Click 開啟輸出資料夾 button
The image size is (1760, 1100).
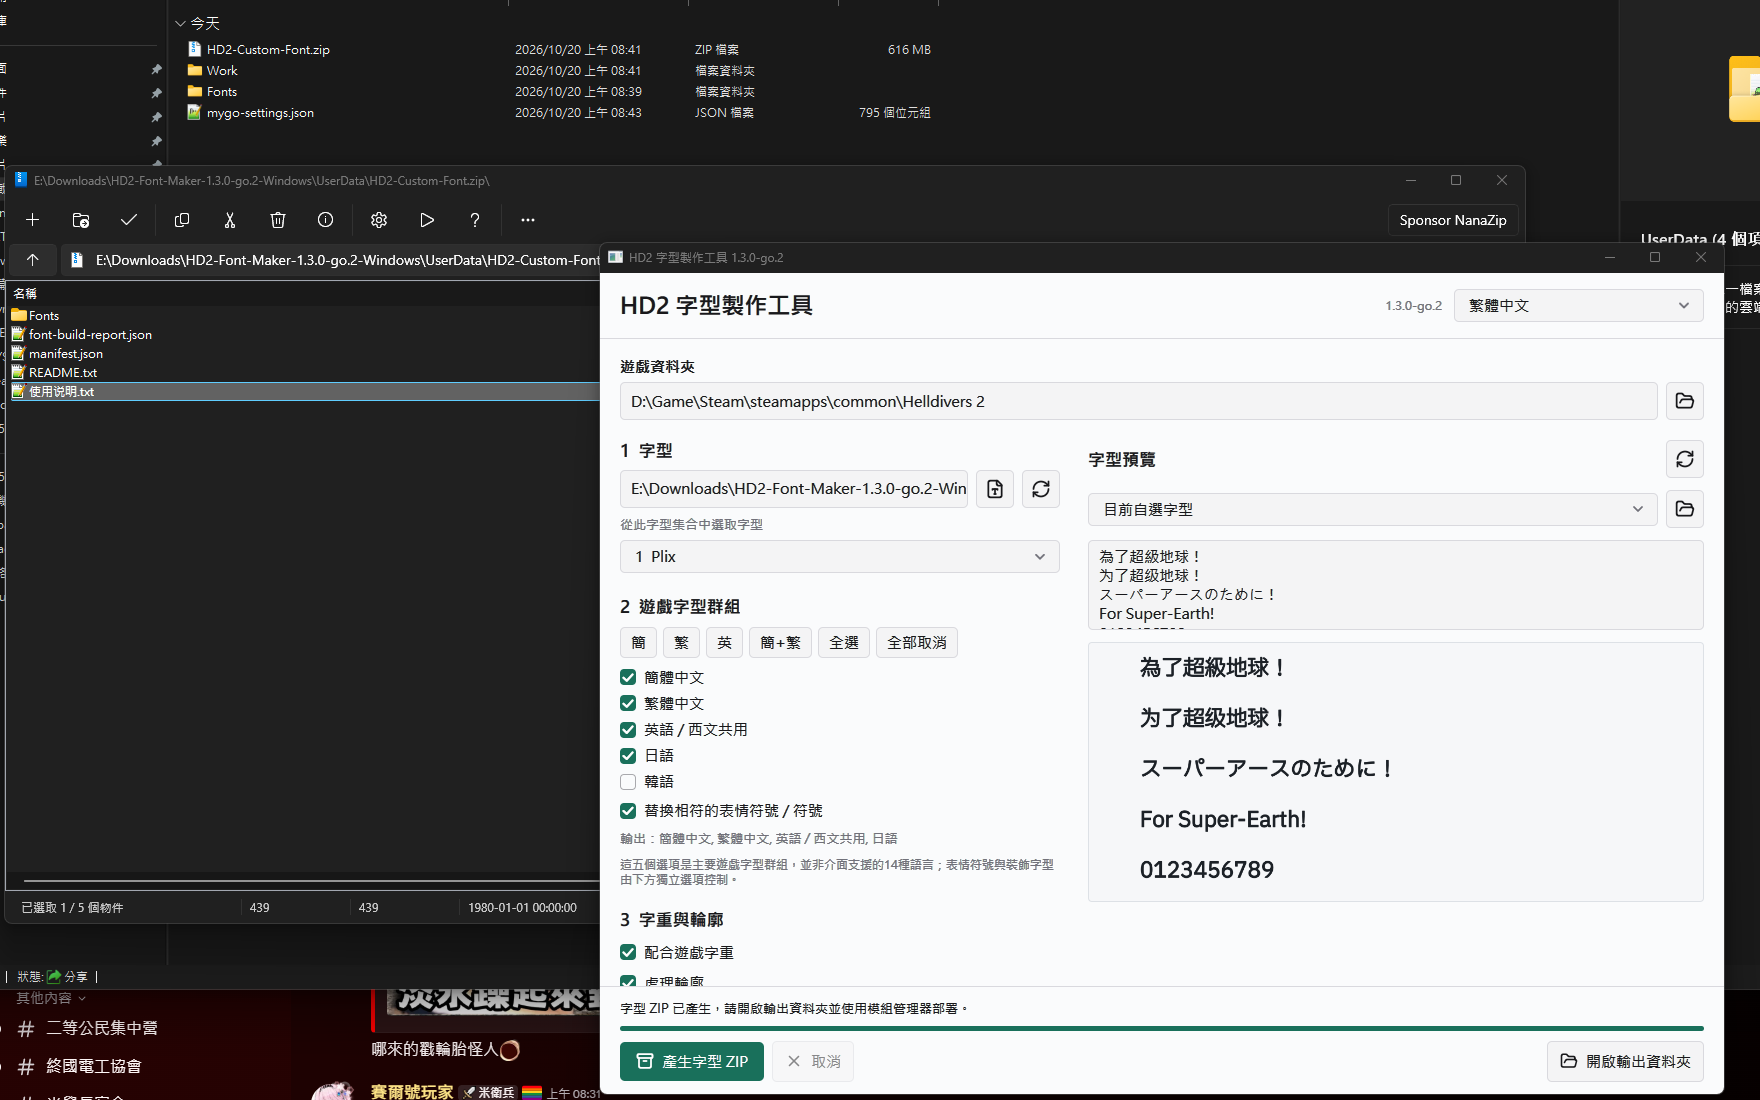(x=1625, y=1061)
